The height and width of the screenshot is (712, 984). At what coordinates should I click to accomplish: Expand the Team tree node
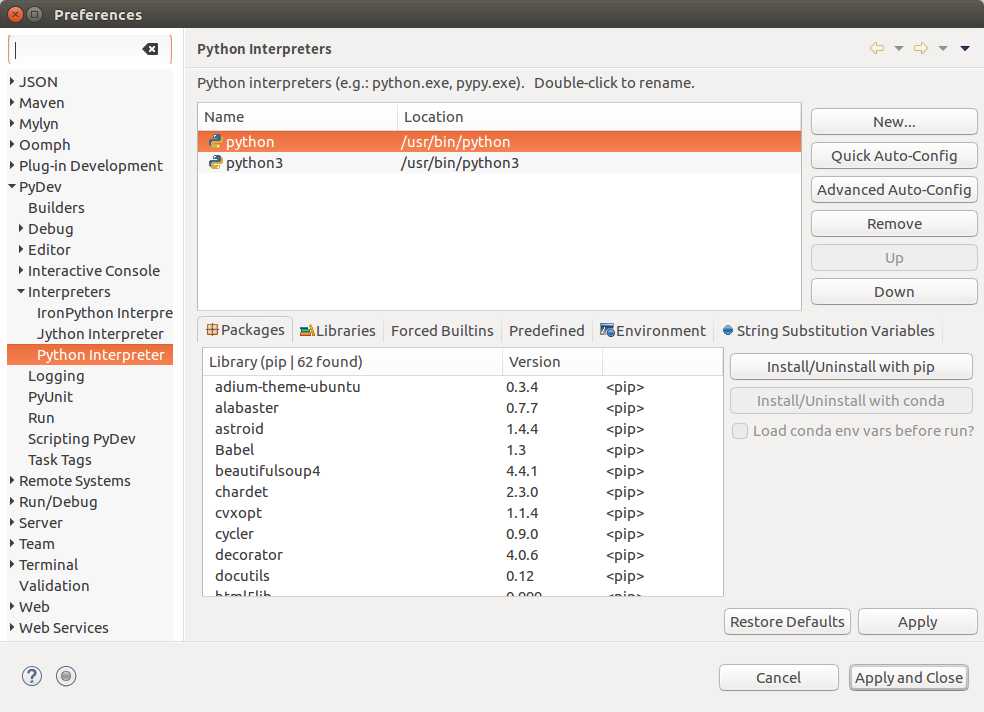tap(12, 543)
